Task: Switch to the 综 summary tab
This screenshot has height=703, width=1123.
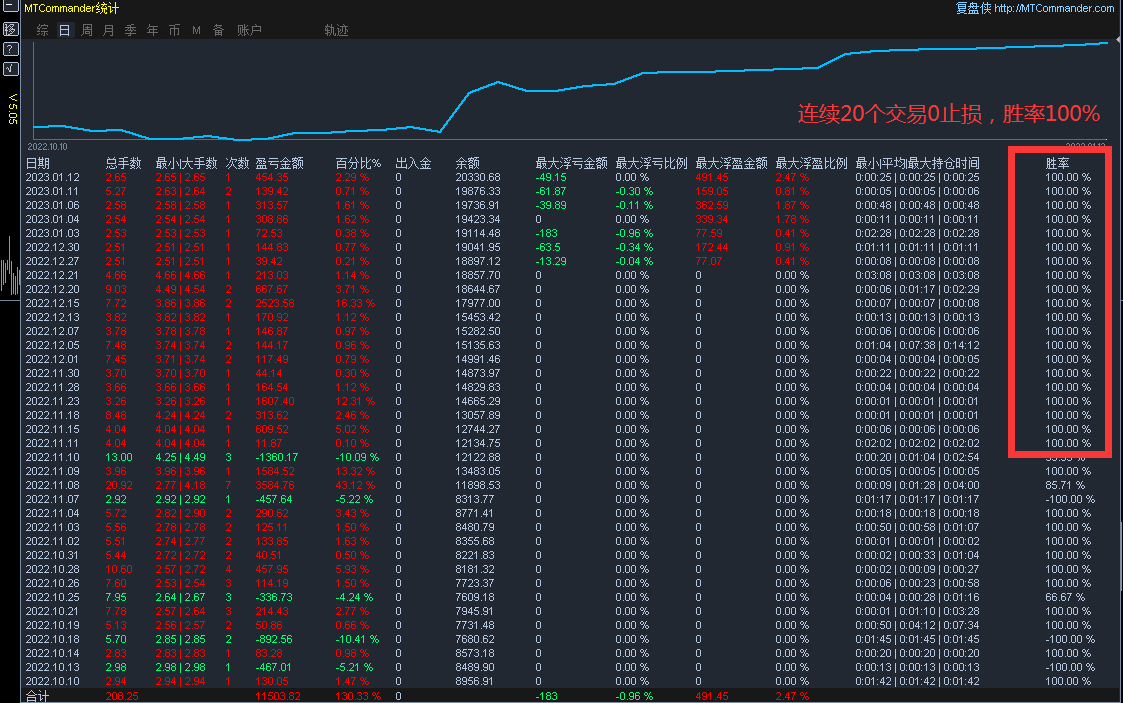Action: click(43, 30)
